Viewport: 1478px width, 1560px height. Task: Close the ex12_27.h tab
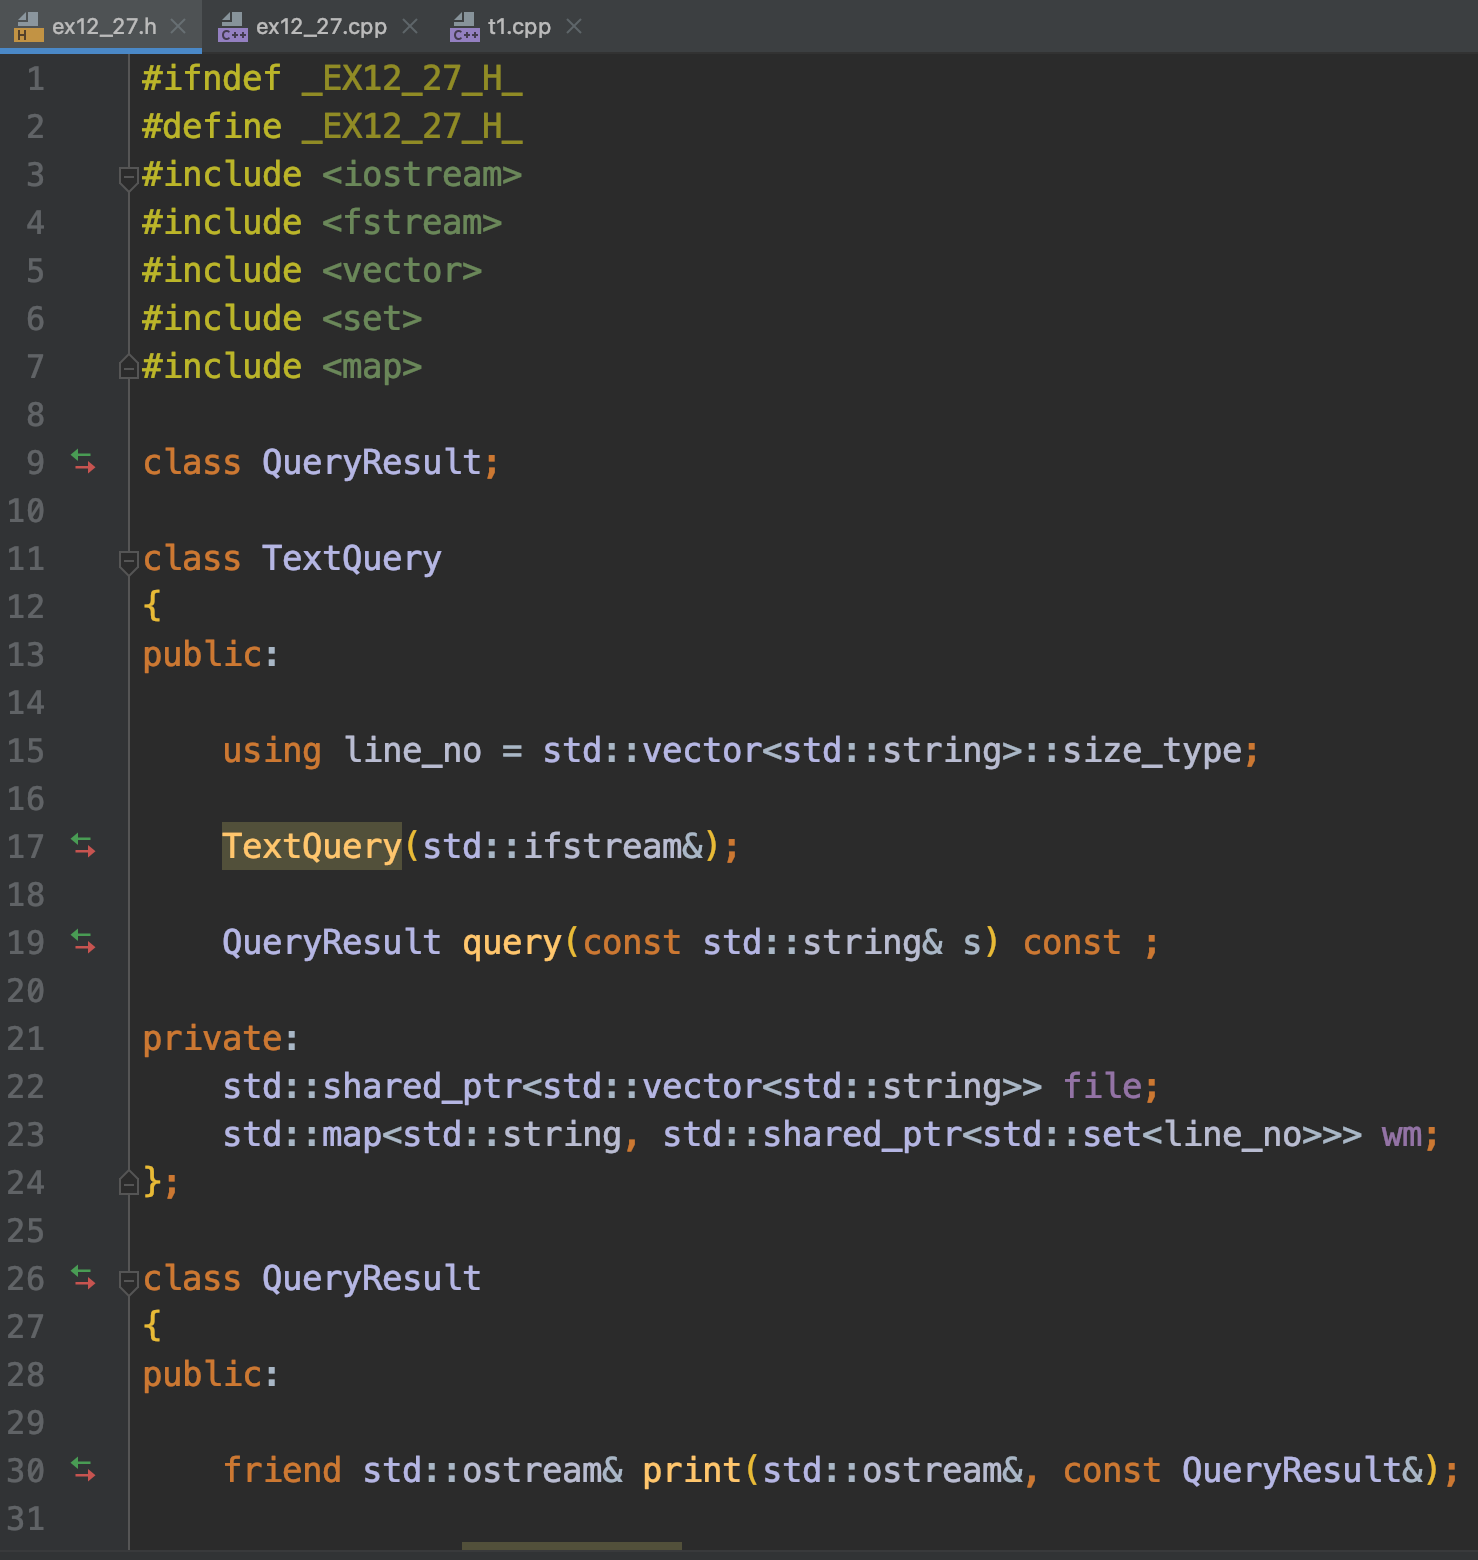point(179,27)
